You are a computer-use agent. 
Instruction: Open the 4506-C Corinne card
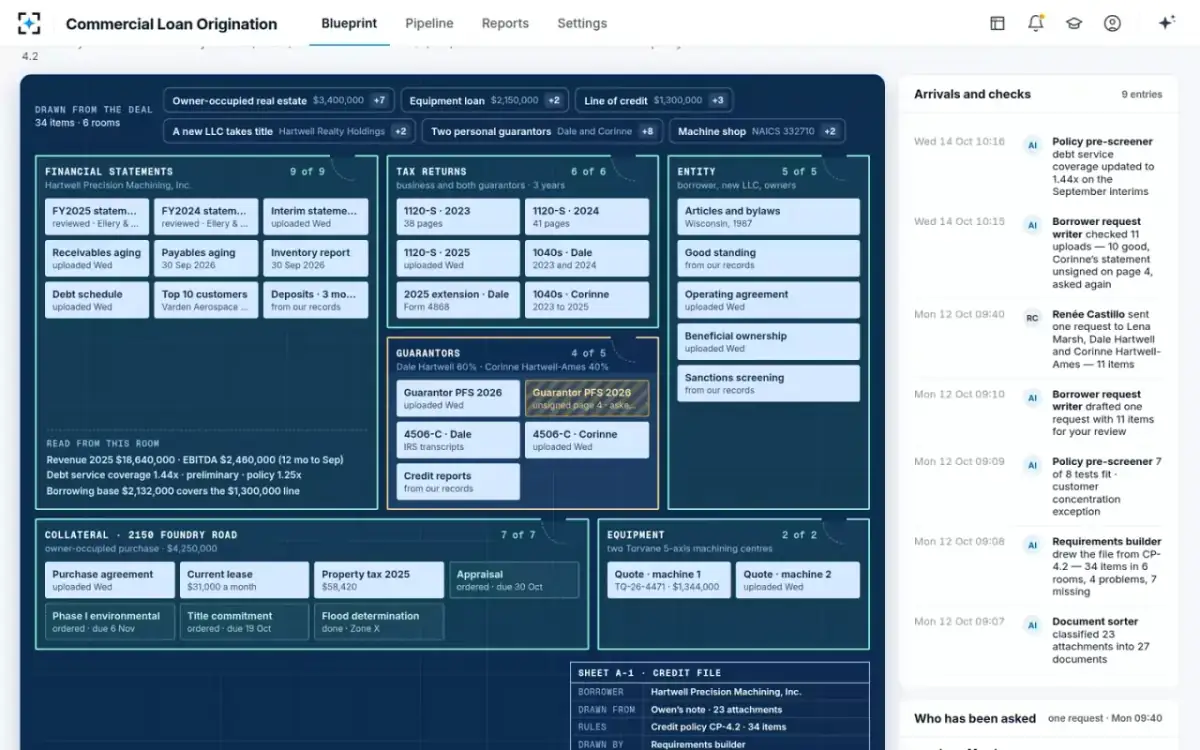pyautogui.click(x=587, y=440)
